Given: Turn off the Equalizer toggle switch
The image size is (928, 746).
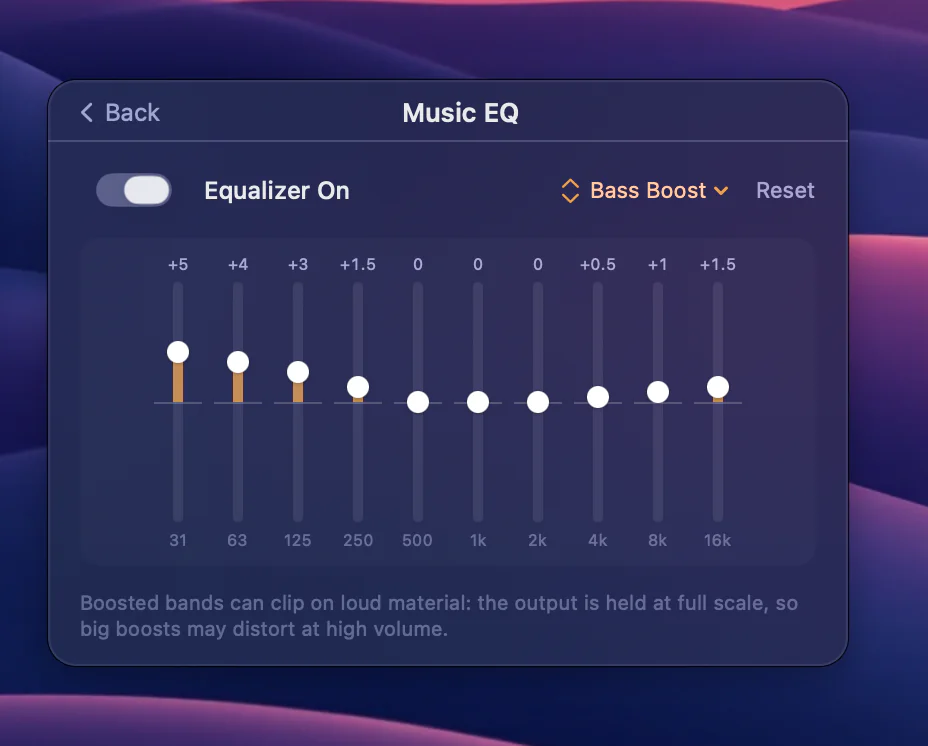Looking at the screenshot, I should click(x=134, y=190).
